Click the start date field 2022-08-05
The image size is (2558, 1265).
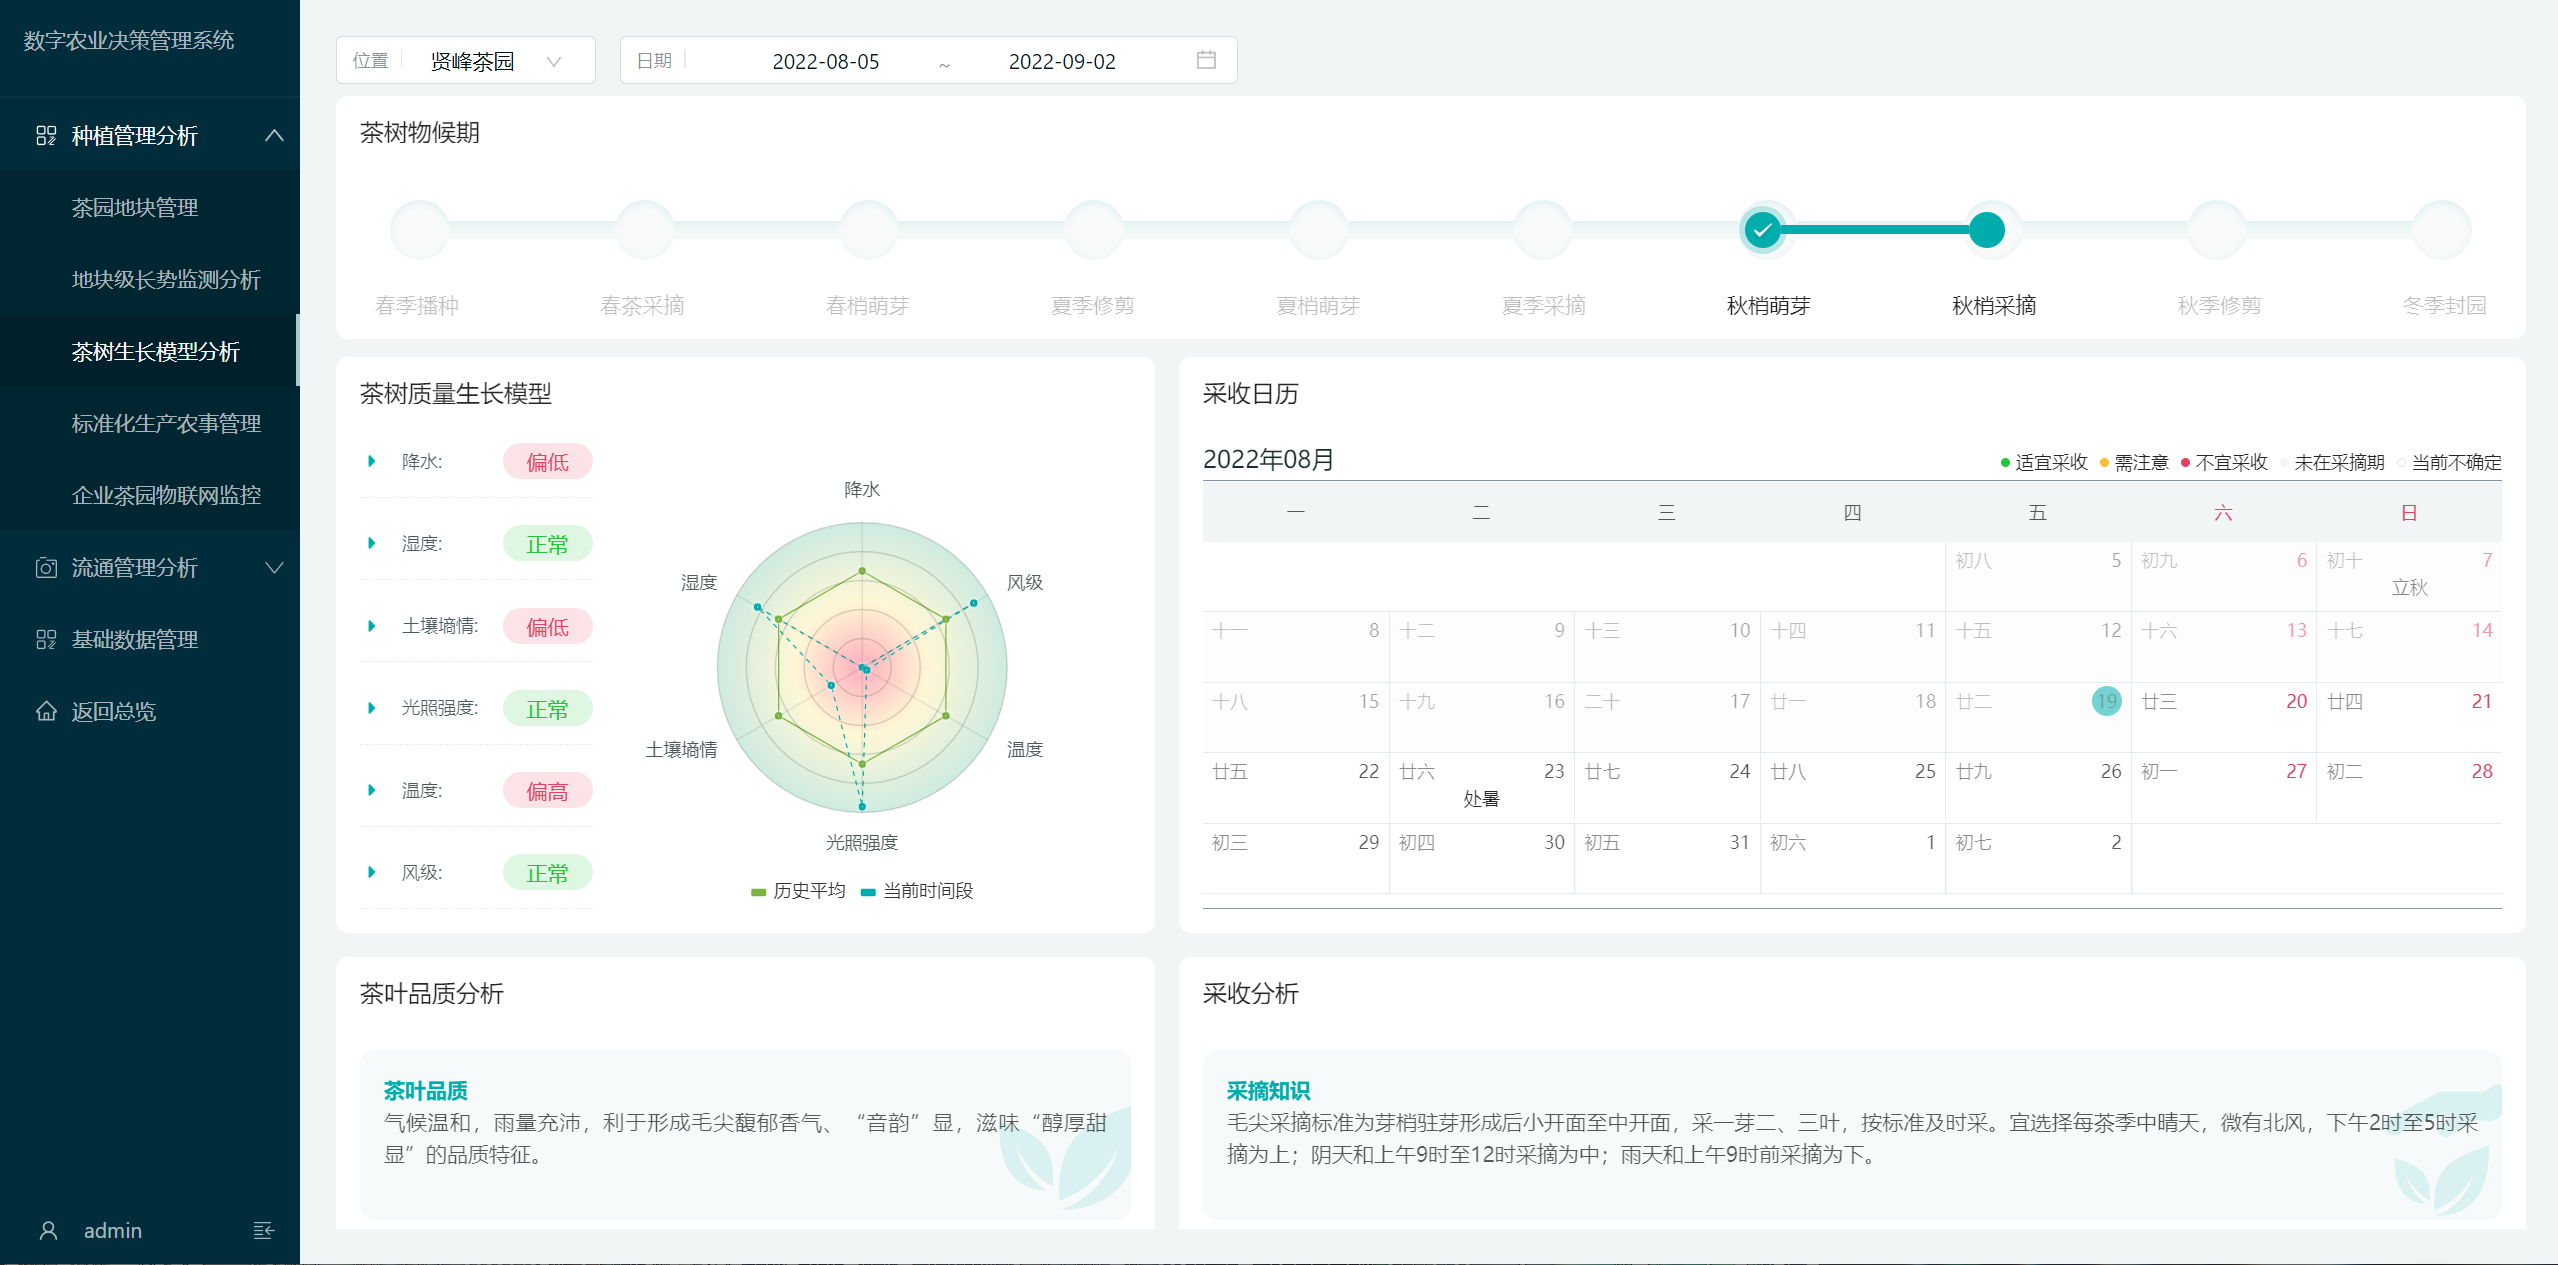(x=825, y=61)
